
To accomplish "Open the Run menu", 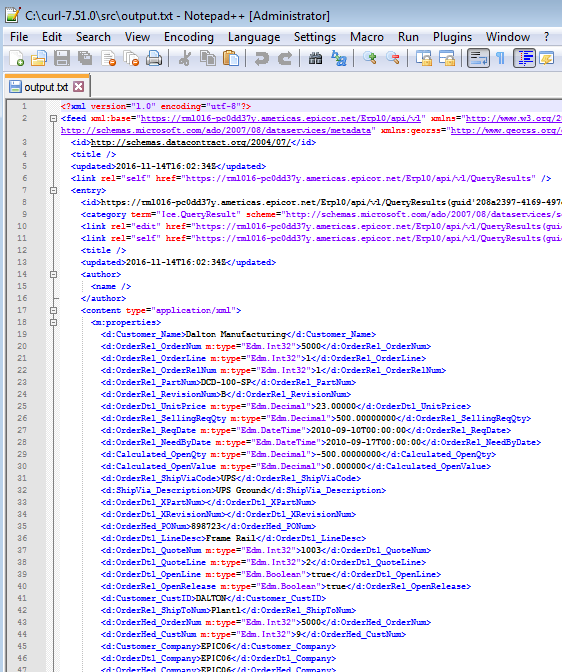I will click(x=408, y=37).
